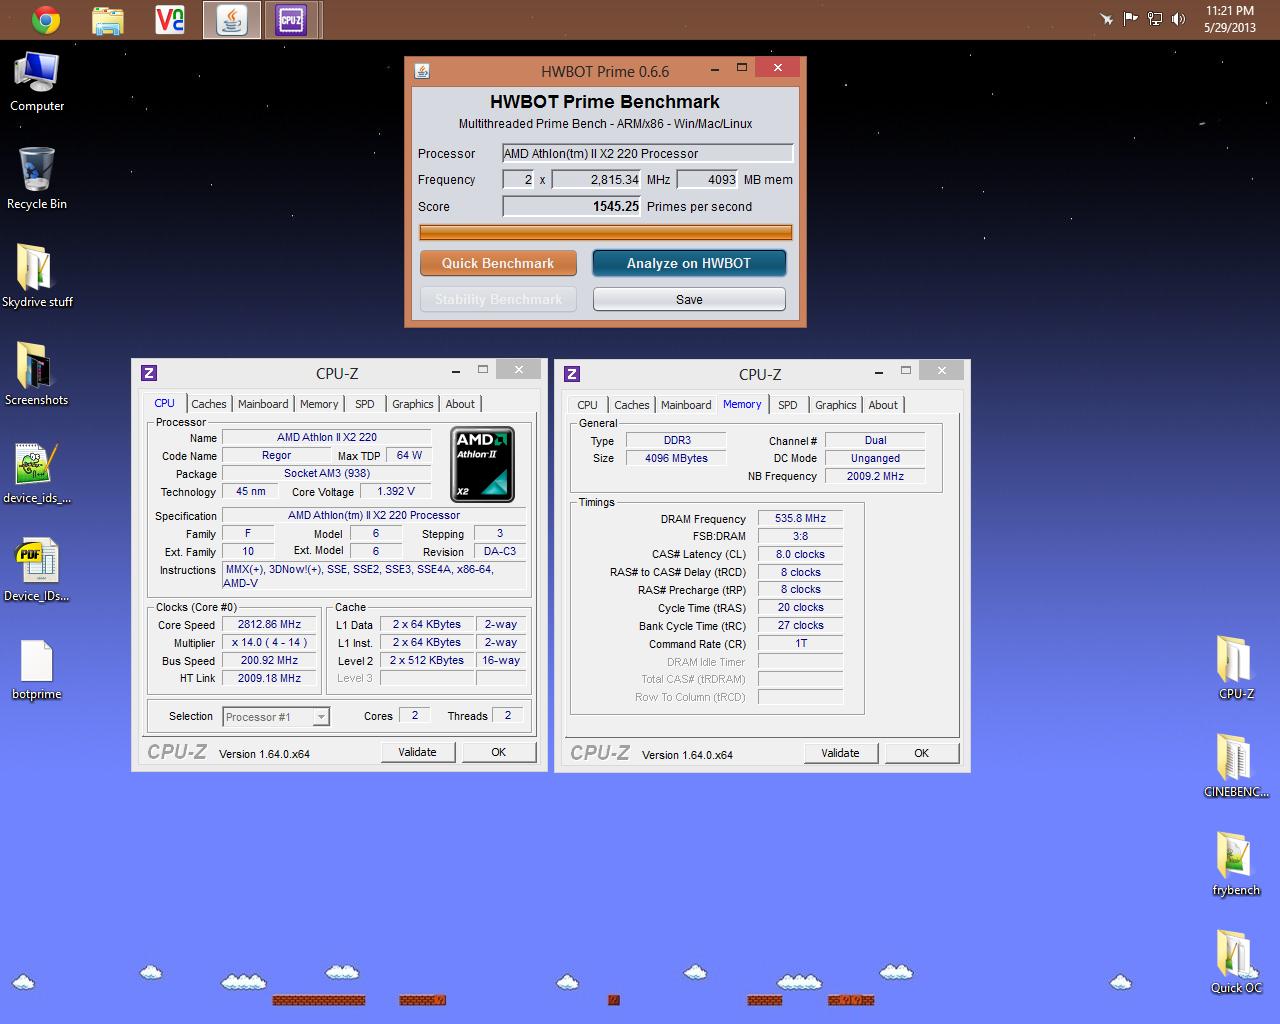Click the Package Socket AM3 (938) value
This screenshot has height=1024, width=1280.
[327, 473]
